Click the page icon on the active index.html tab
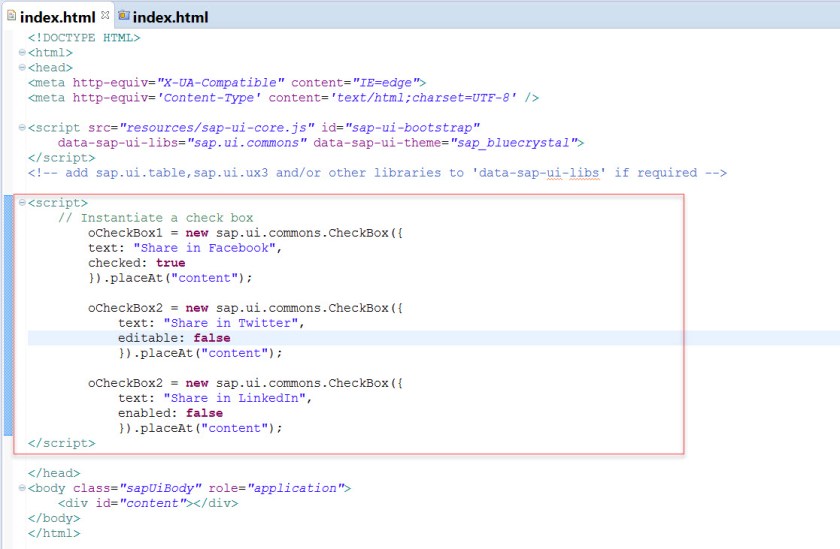 click(x=11, y=16)
